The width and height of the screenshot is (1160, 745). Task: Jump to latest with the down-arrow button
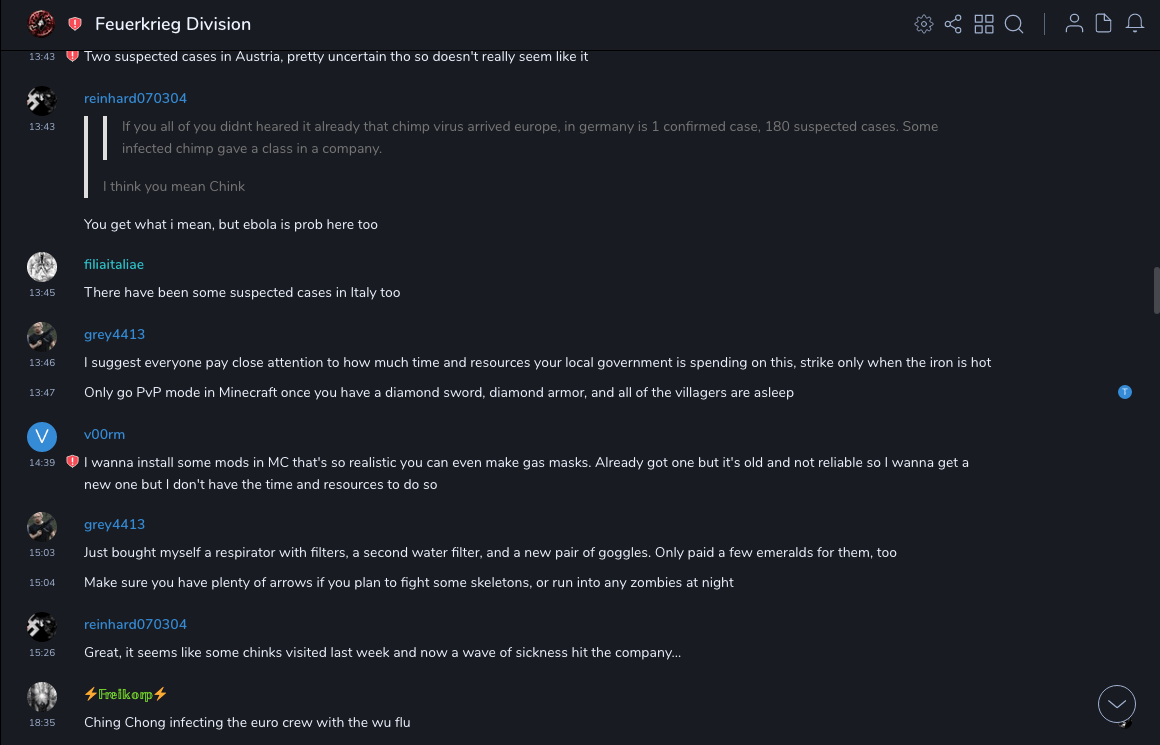[x=1116, y=704]
